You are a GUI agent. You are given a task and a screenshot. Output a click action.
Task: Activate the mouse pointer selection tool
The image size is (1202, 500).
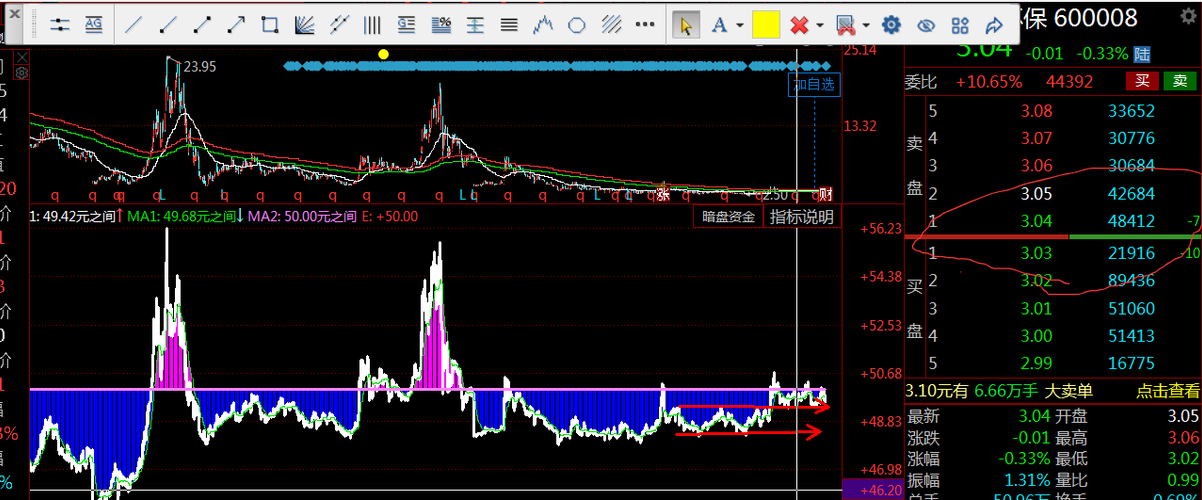(x=686, y=24)
